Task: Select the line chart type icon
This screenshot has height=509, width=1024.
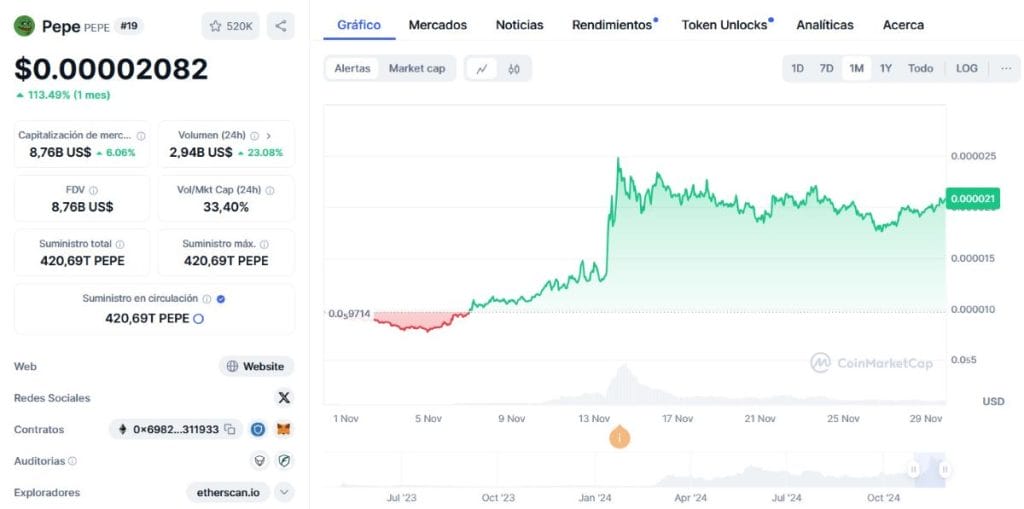Action: click(x=482, y=69)
